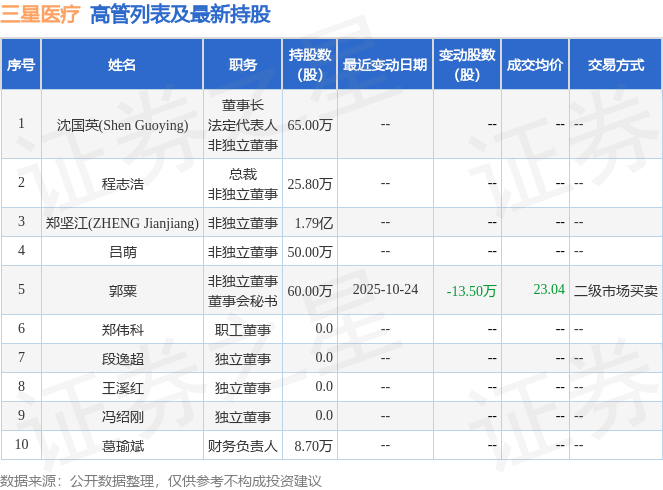Click the 三星医疗 title text
Image resolution: width=663 pixels, height=490 pixels.
[x=40, y=14]
